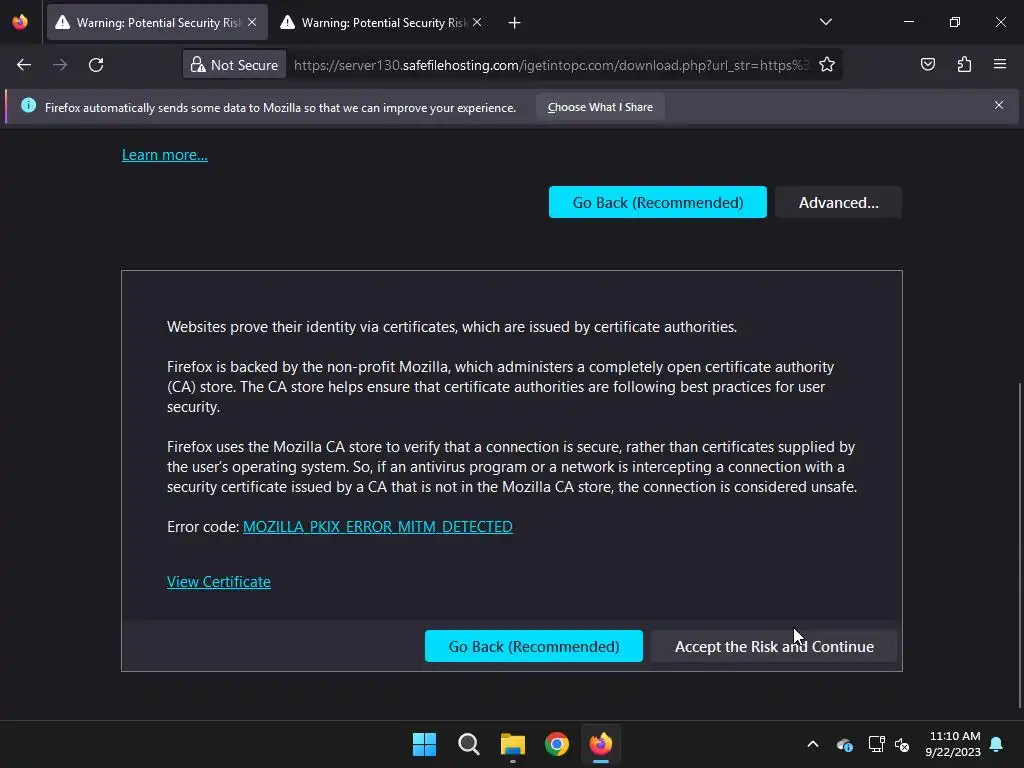Click upper Go Back (Recommended) button
This screenshot has height=768, width=1024.
658,202
